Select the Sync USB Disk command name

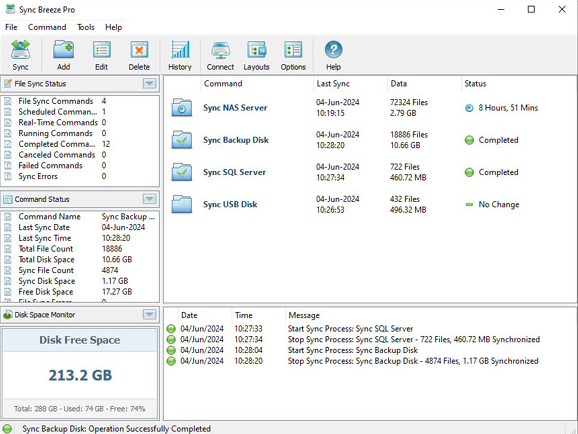pos(230,204)
